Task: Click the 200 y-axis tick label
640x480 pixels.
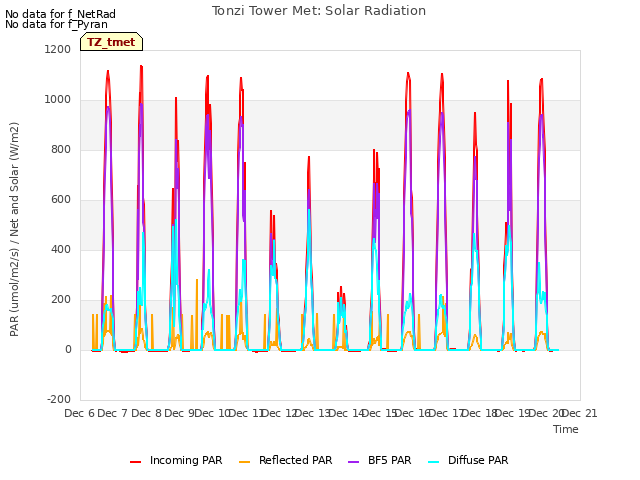Action: 61,300
